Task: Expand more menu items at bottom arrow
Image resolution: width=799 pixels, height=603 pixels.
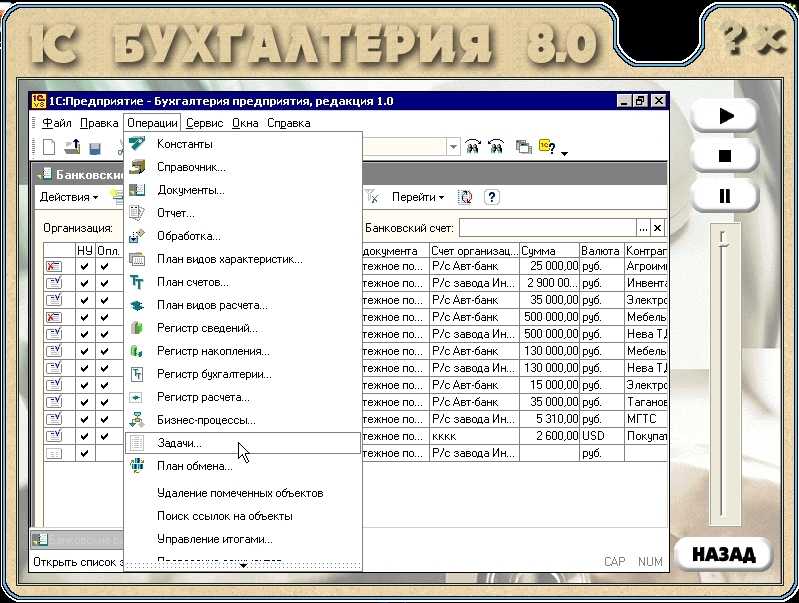Action: point(243,565)
